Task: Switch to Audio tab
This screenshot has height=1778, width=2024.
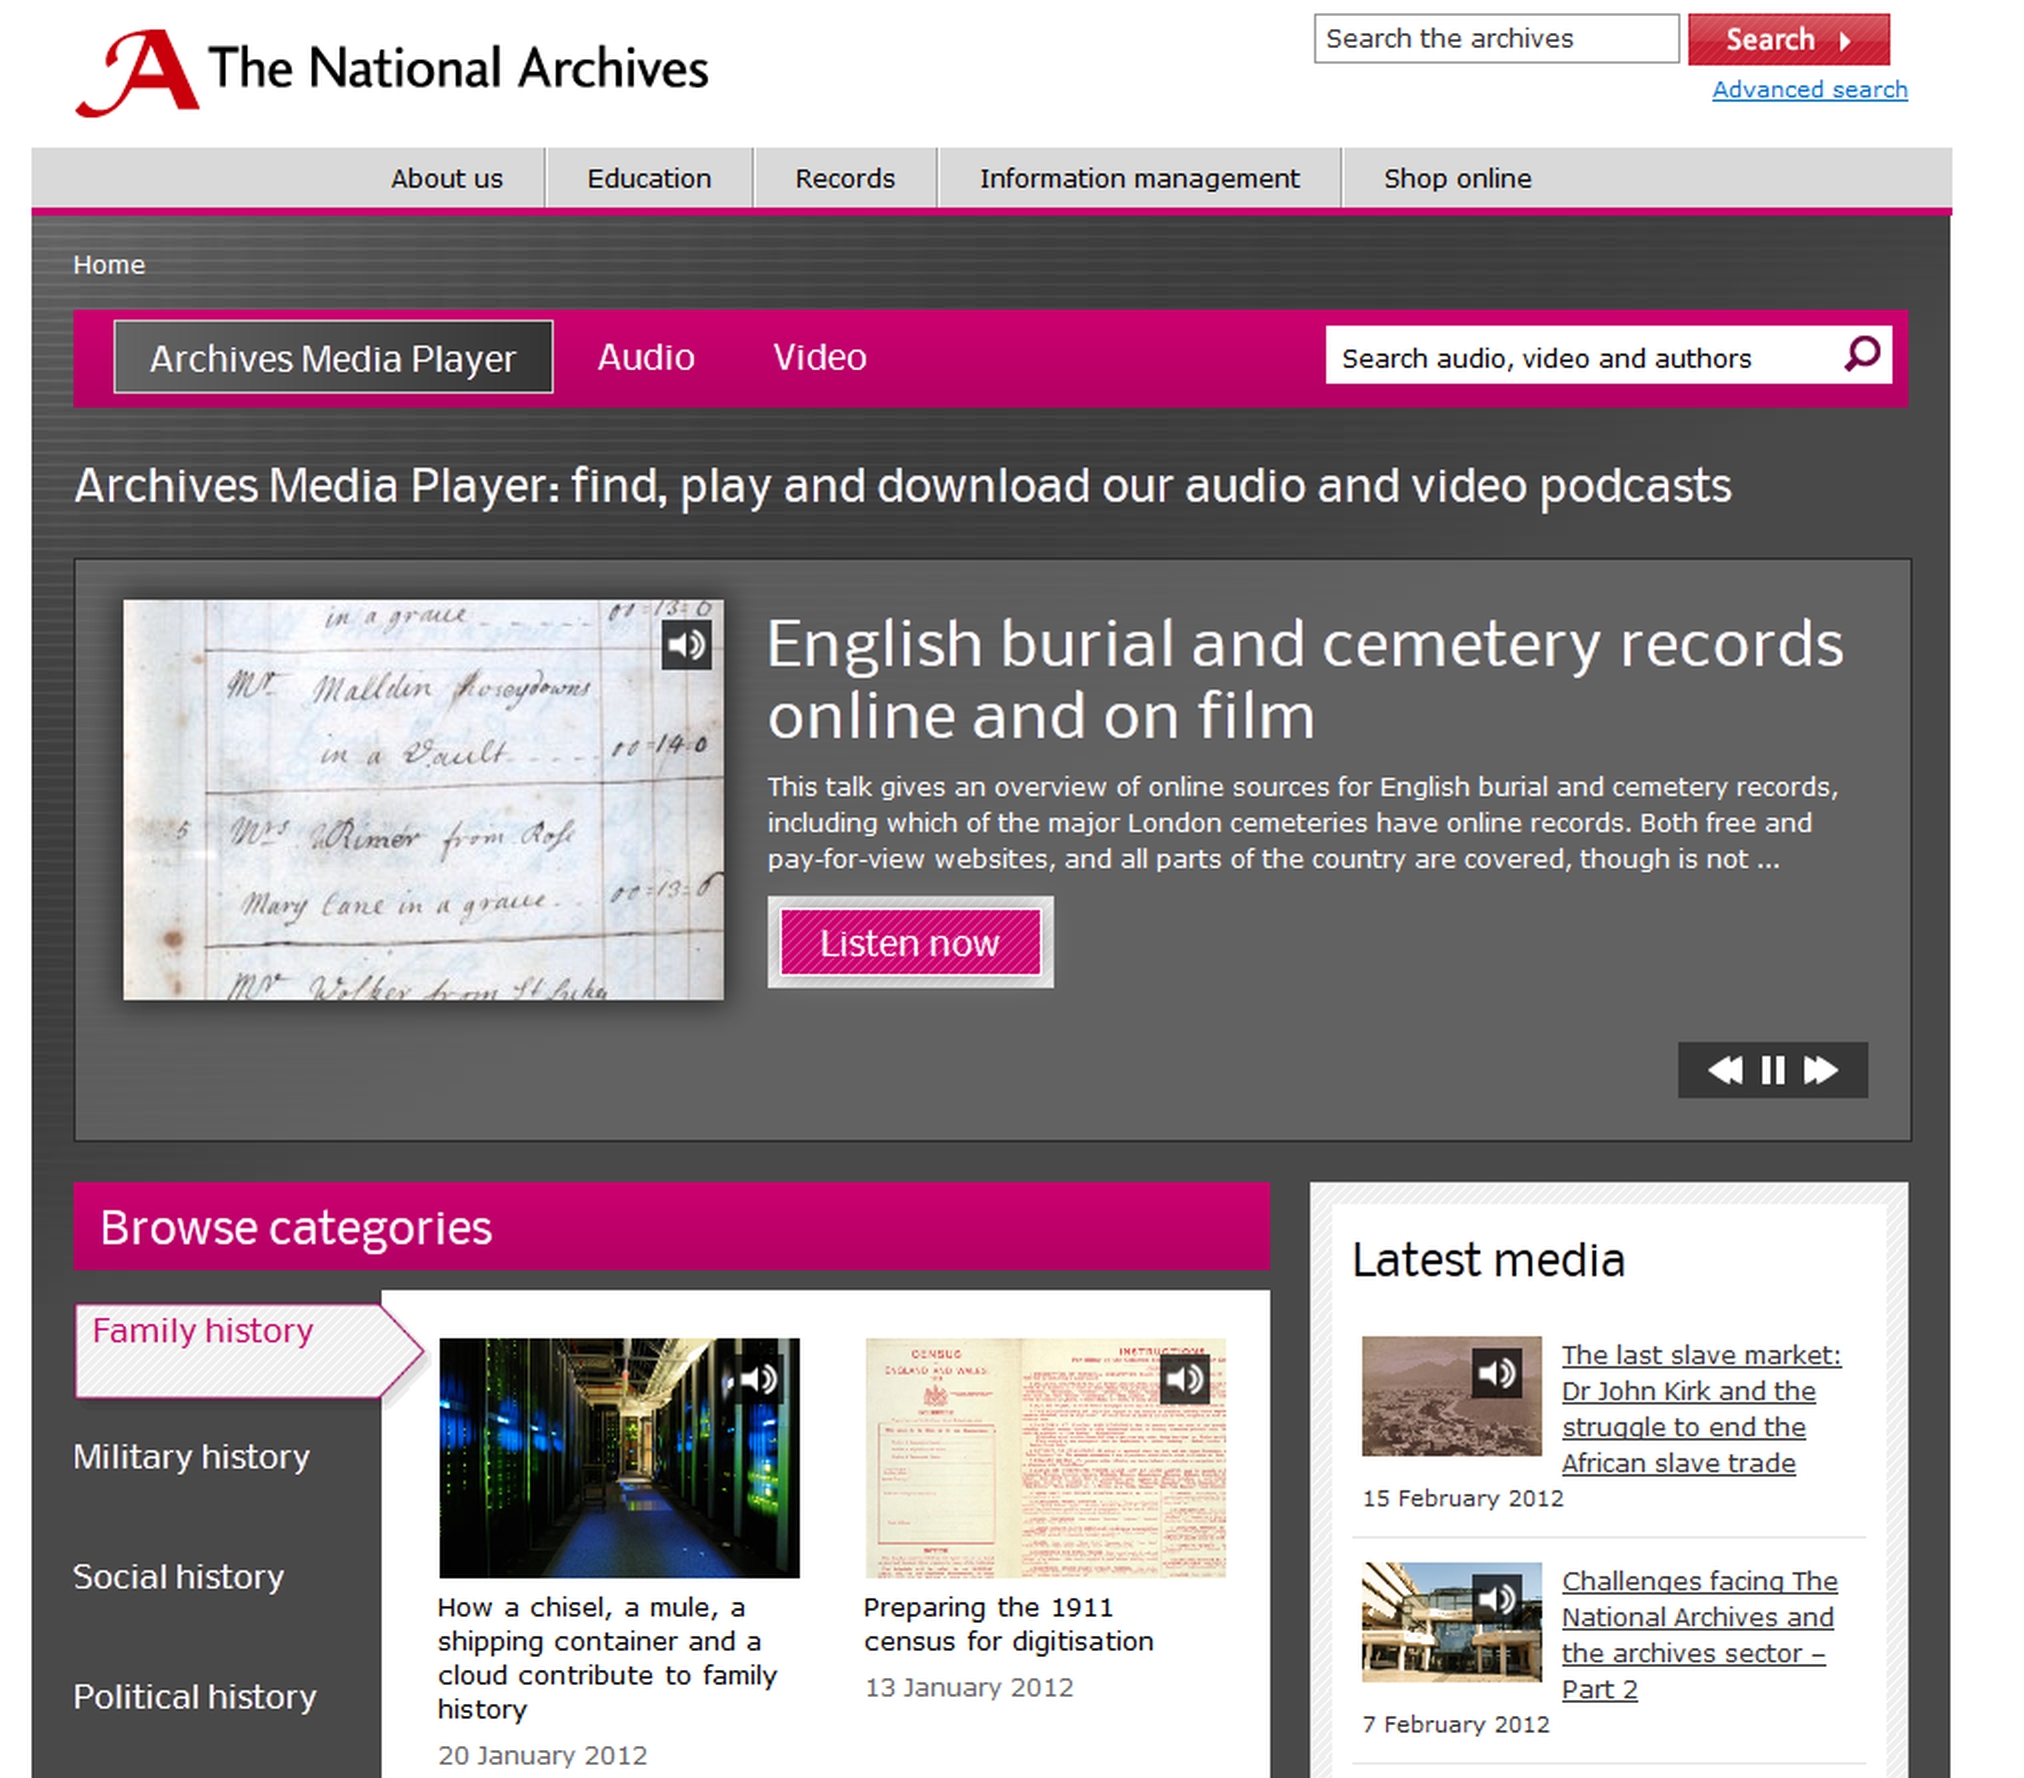Action: pos(646,357)
